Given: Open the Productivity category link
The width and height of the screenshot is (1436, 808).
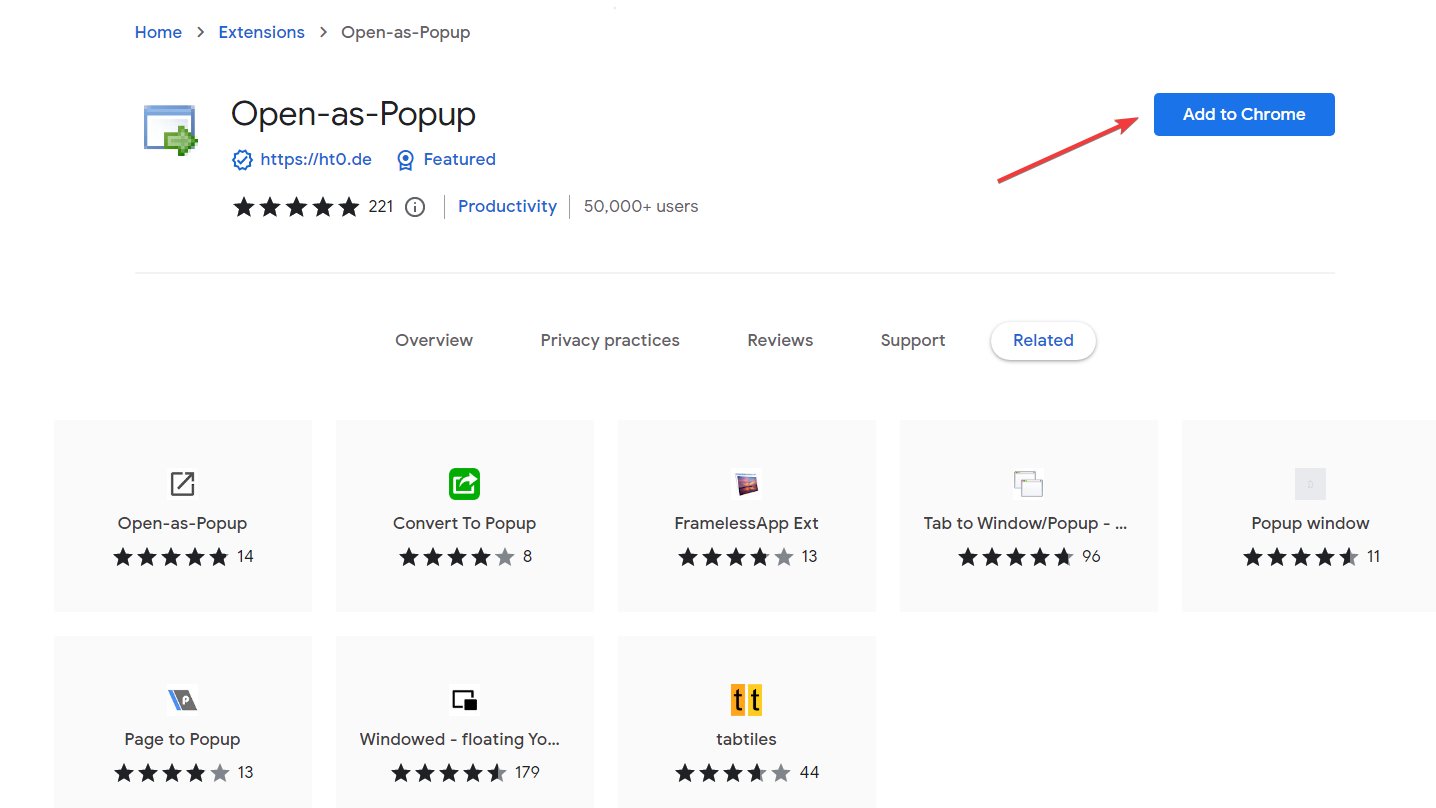Looking at the screenshot, I should click(507, 206).
